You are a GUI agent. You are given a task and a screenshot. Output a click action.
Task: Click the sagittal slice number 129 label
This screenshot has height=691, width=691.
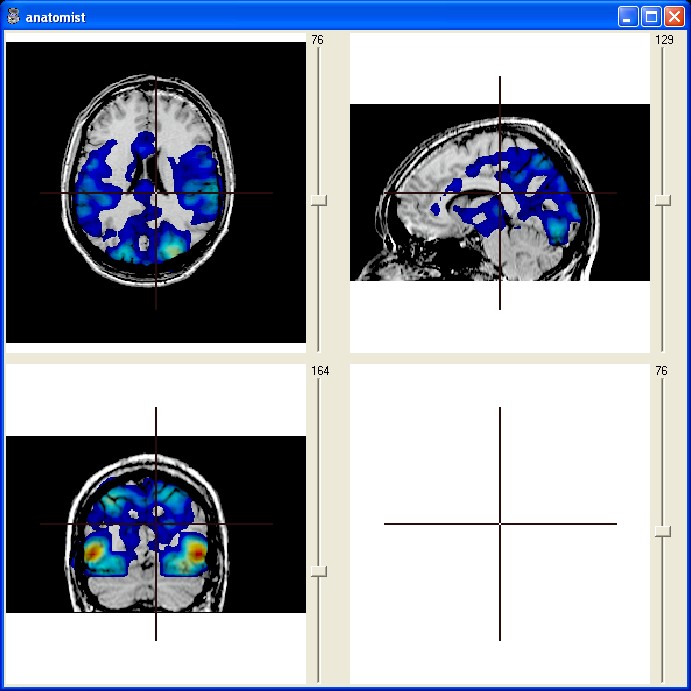click(664, 40)
